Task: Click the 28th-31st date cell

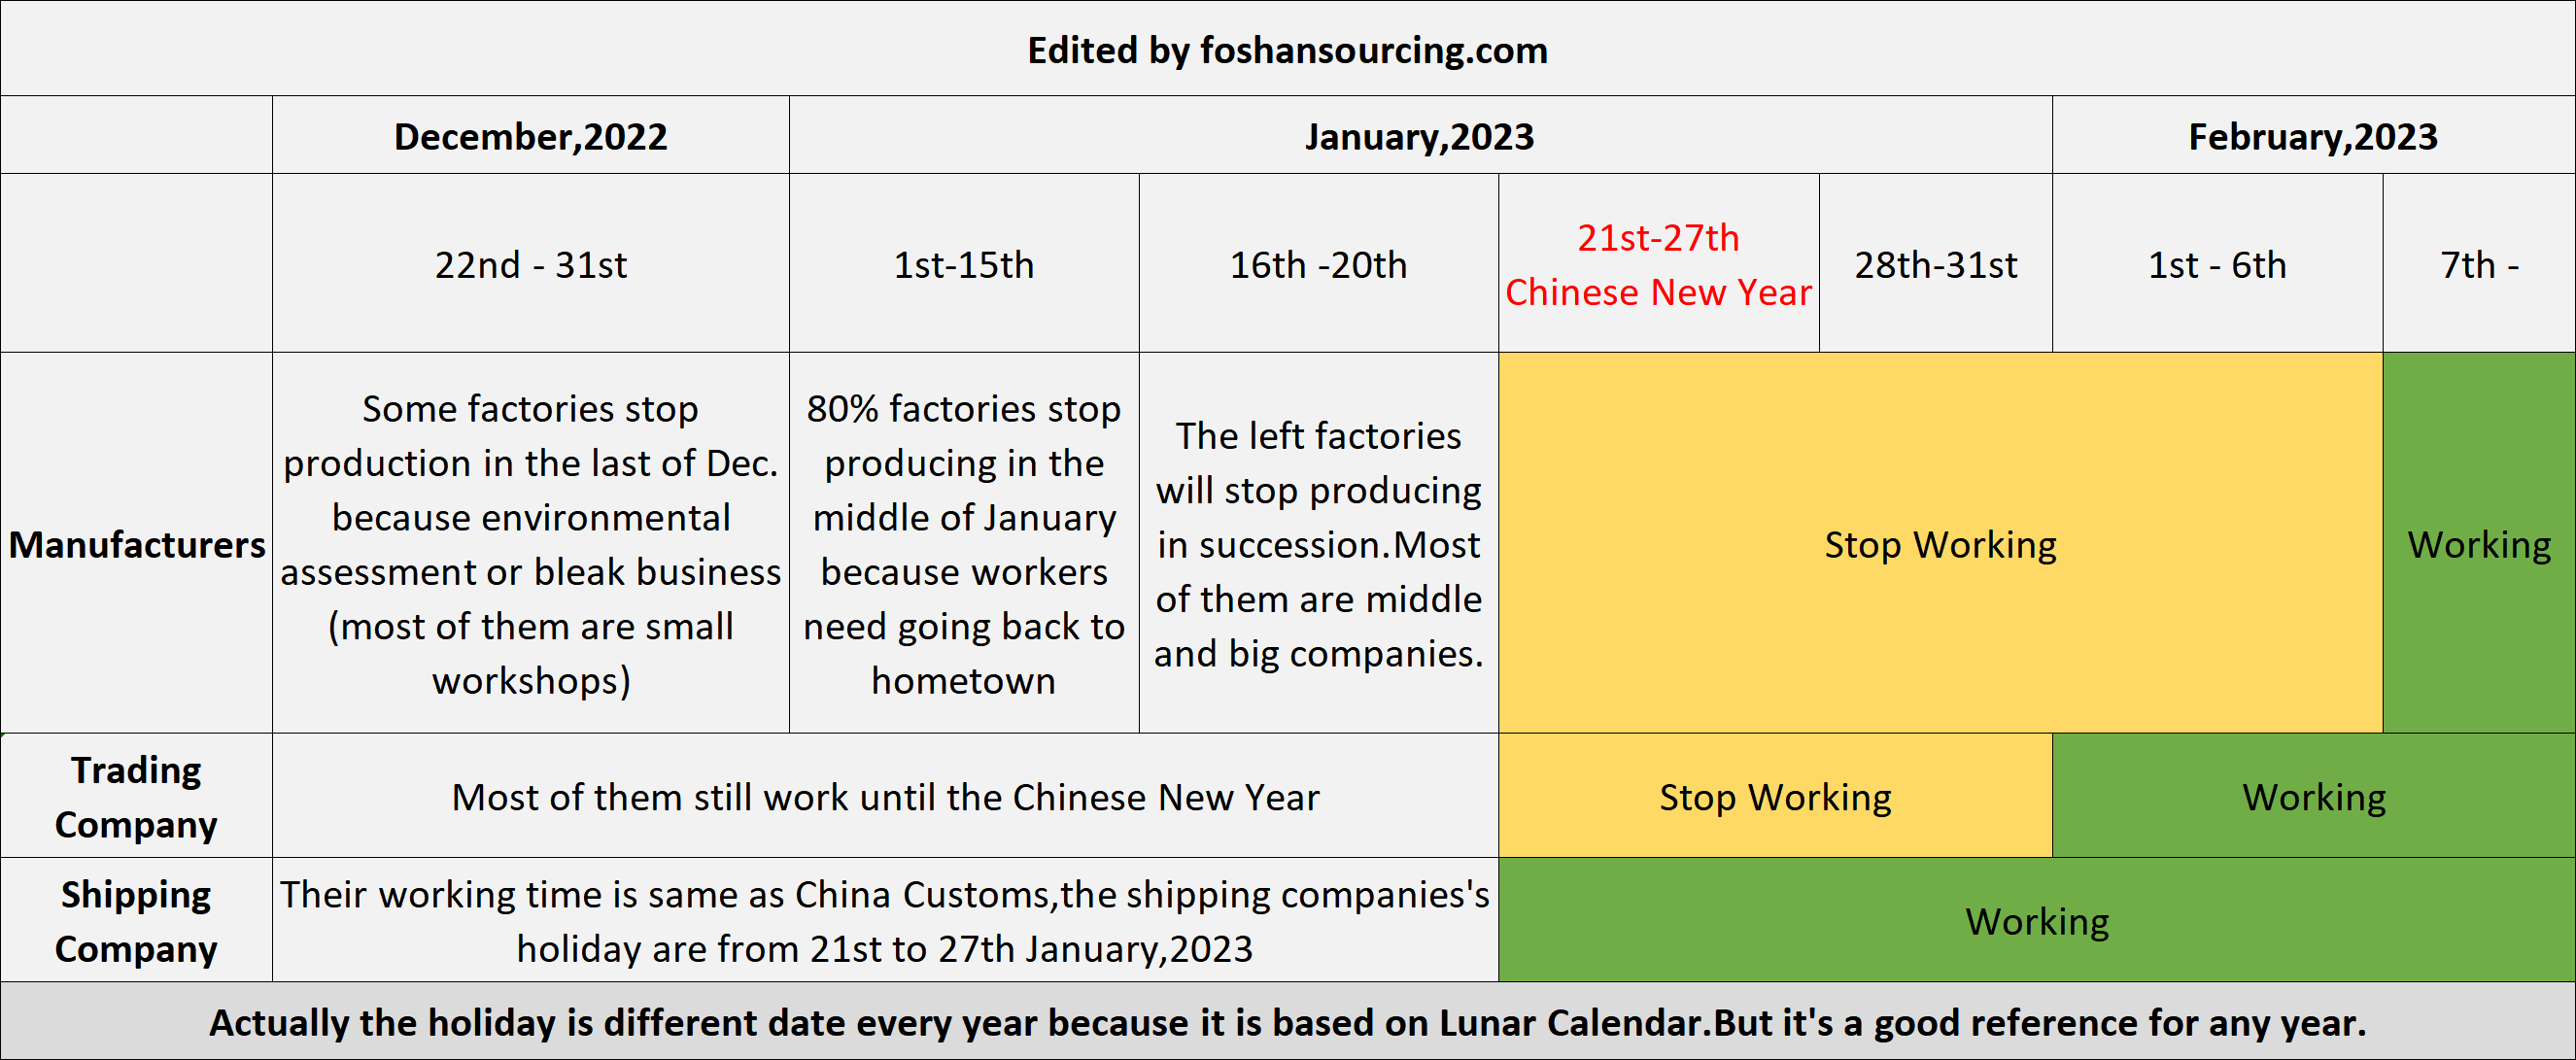Action: (x=1936, y=263)
